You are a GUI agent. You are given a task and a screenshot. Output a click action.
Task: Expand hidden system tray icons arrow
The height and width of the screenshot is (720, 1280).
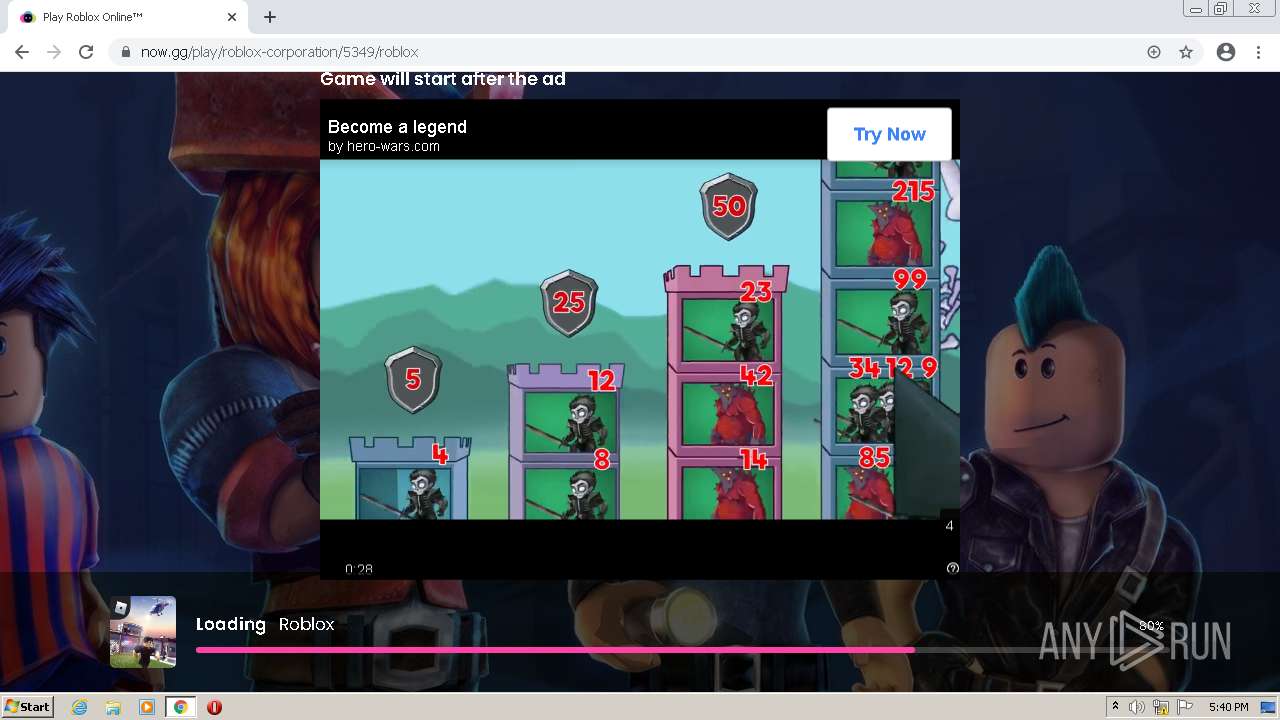pyautogui.click(x=1115, y=707)
